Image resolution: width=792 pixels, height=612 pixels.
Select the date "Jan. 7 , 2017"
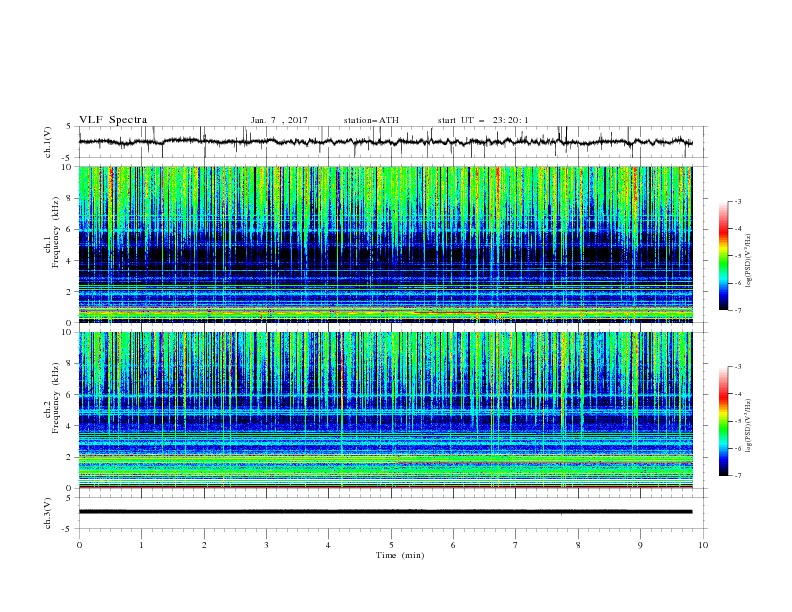(279, 120)
